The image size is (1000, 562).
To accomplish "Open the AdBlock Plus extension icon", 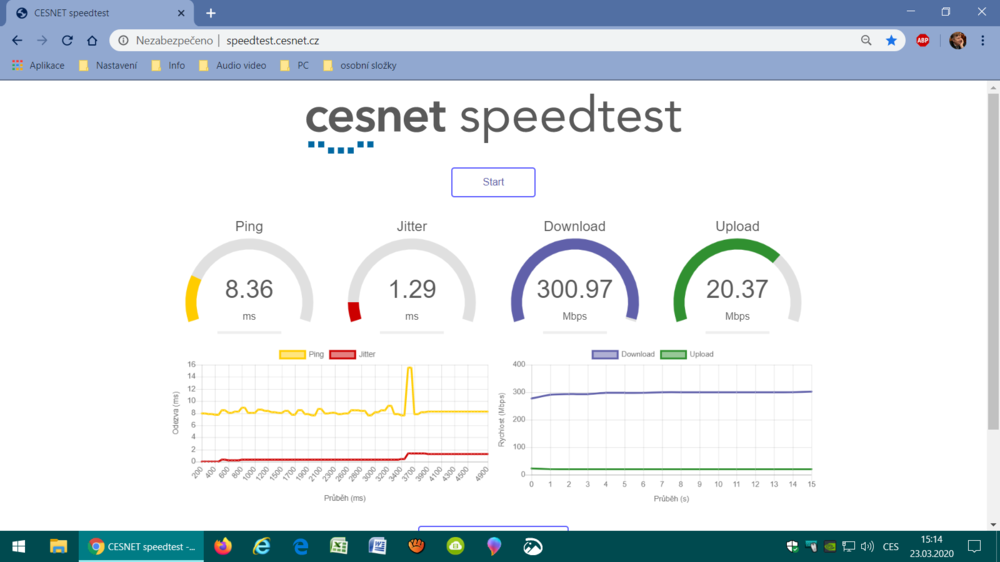I will (923, 41).
